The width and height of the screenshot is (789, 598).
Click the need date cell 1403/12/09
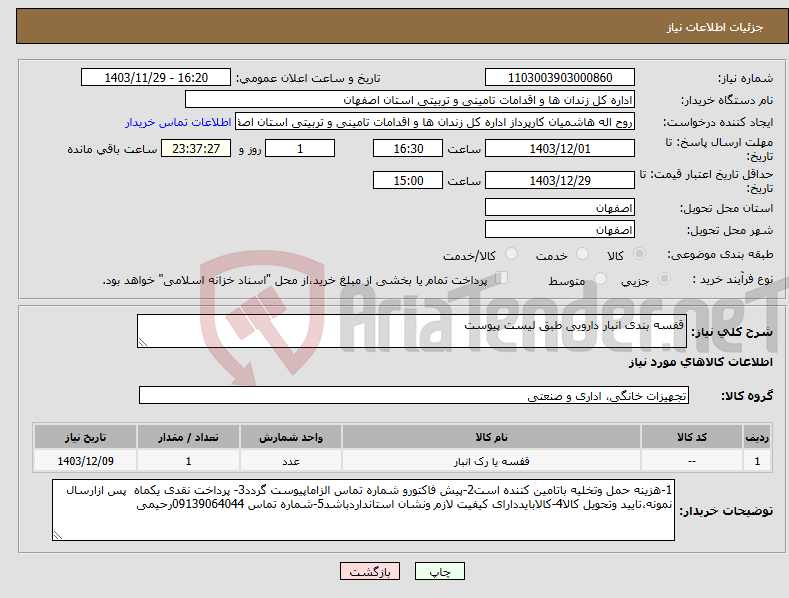click(86, 461)
